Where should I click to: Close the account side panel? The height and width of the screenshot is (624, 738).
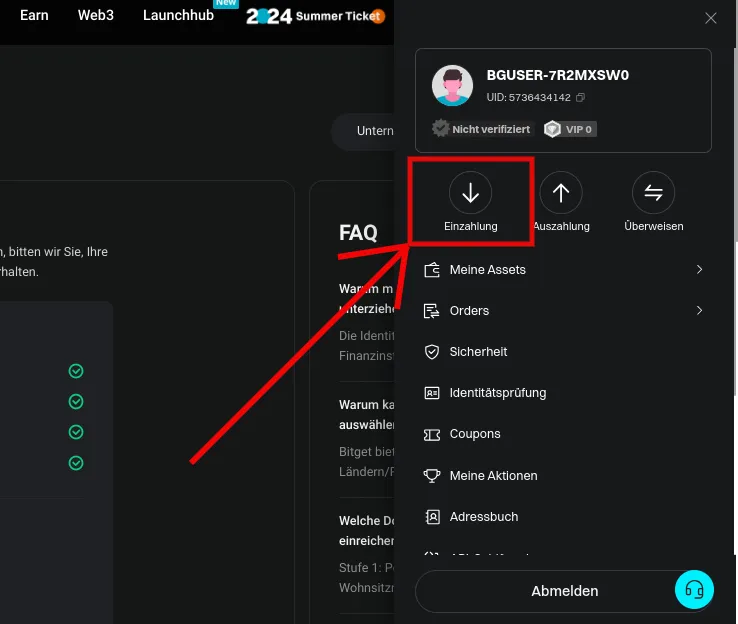point(711,18)
